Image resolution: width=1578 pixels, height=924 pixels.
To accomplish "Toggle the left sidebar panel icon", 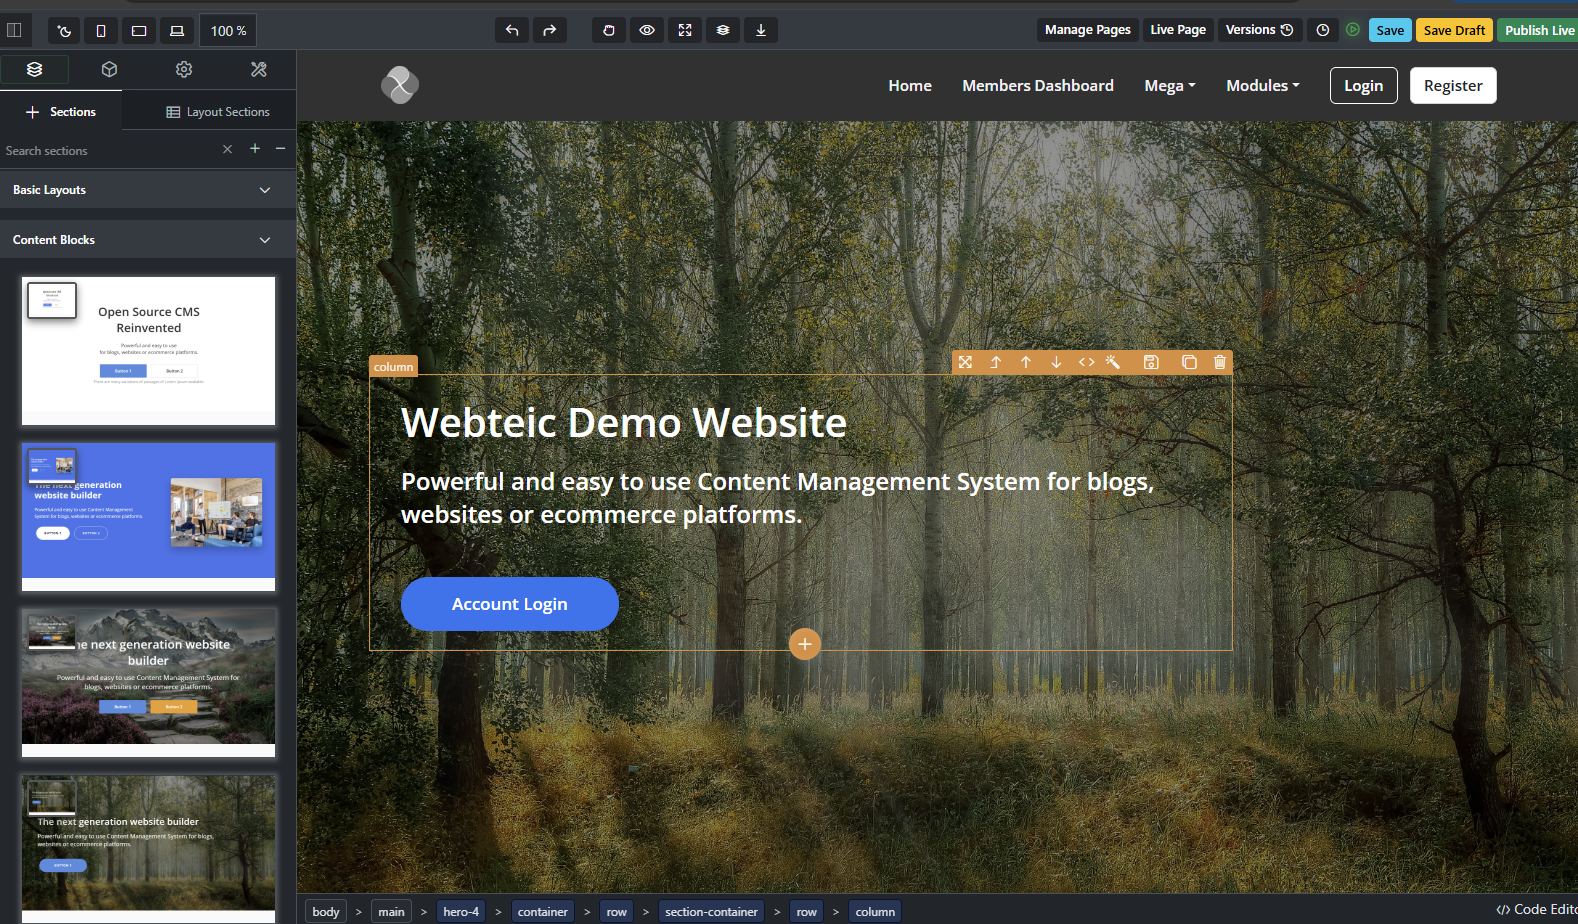I will click(14, 30).
